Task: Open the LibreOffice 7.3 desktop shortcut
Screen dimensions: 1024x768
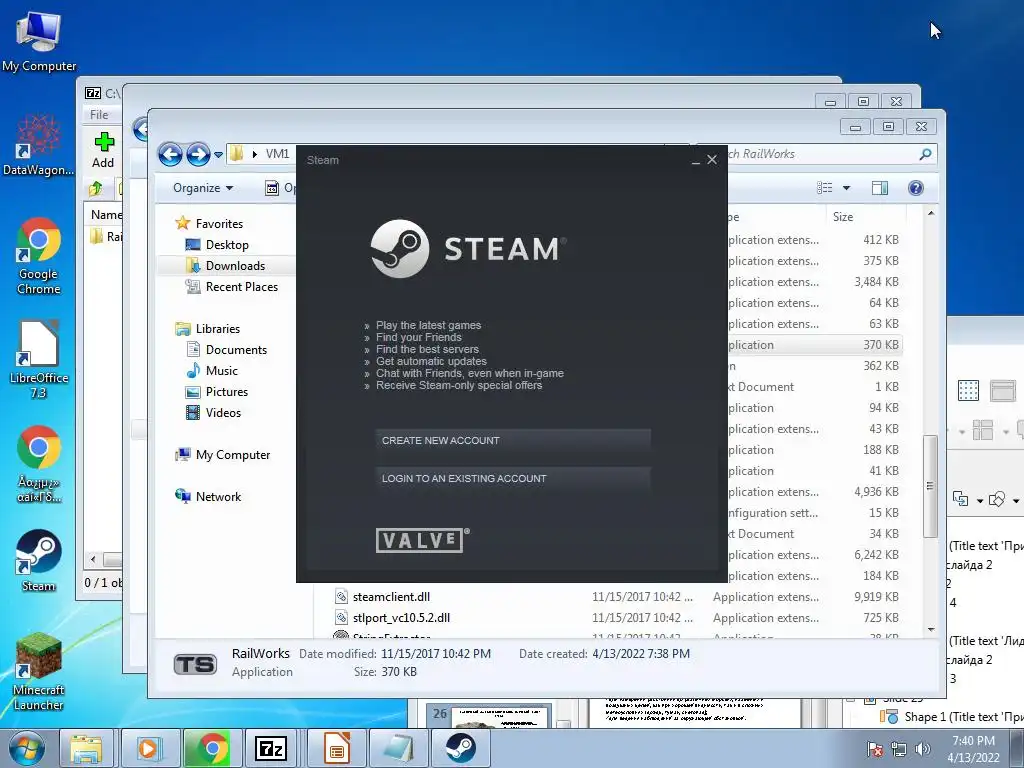Action: click(39, 360)
